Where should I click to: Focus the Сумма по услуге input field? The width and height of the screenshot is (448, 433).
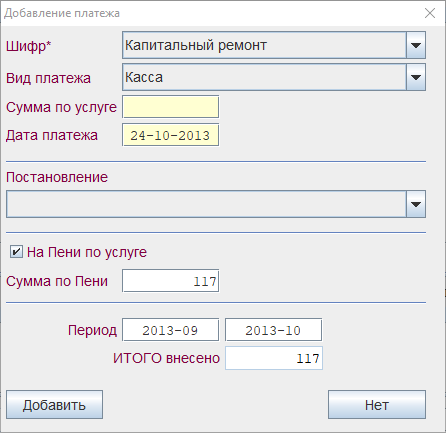[171, 107]
